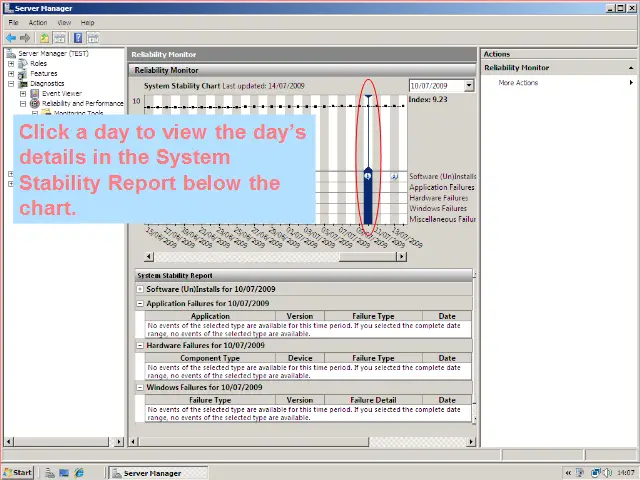
Task: Expand Software (Un)Installs for 10/07/2009 section
Action: tap(140, 289)
